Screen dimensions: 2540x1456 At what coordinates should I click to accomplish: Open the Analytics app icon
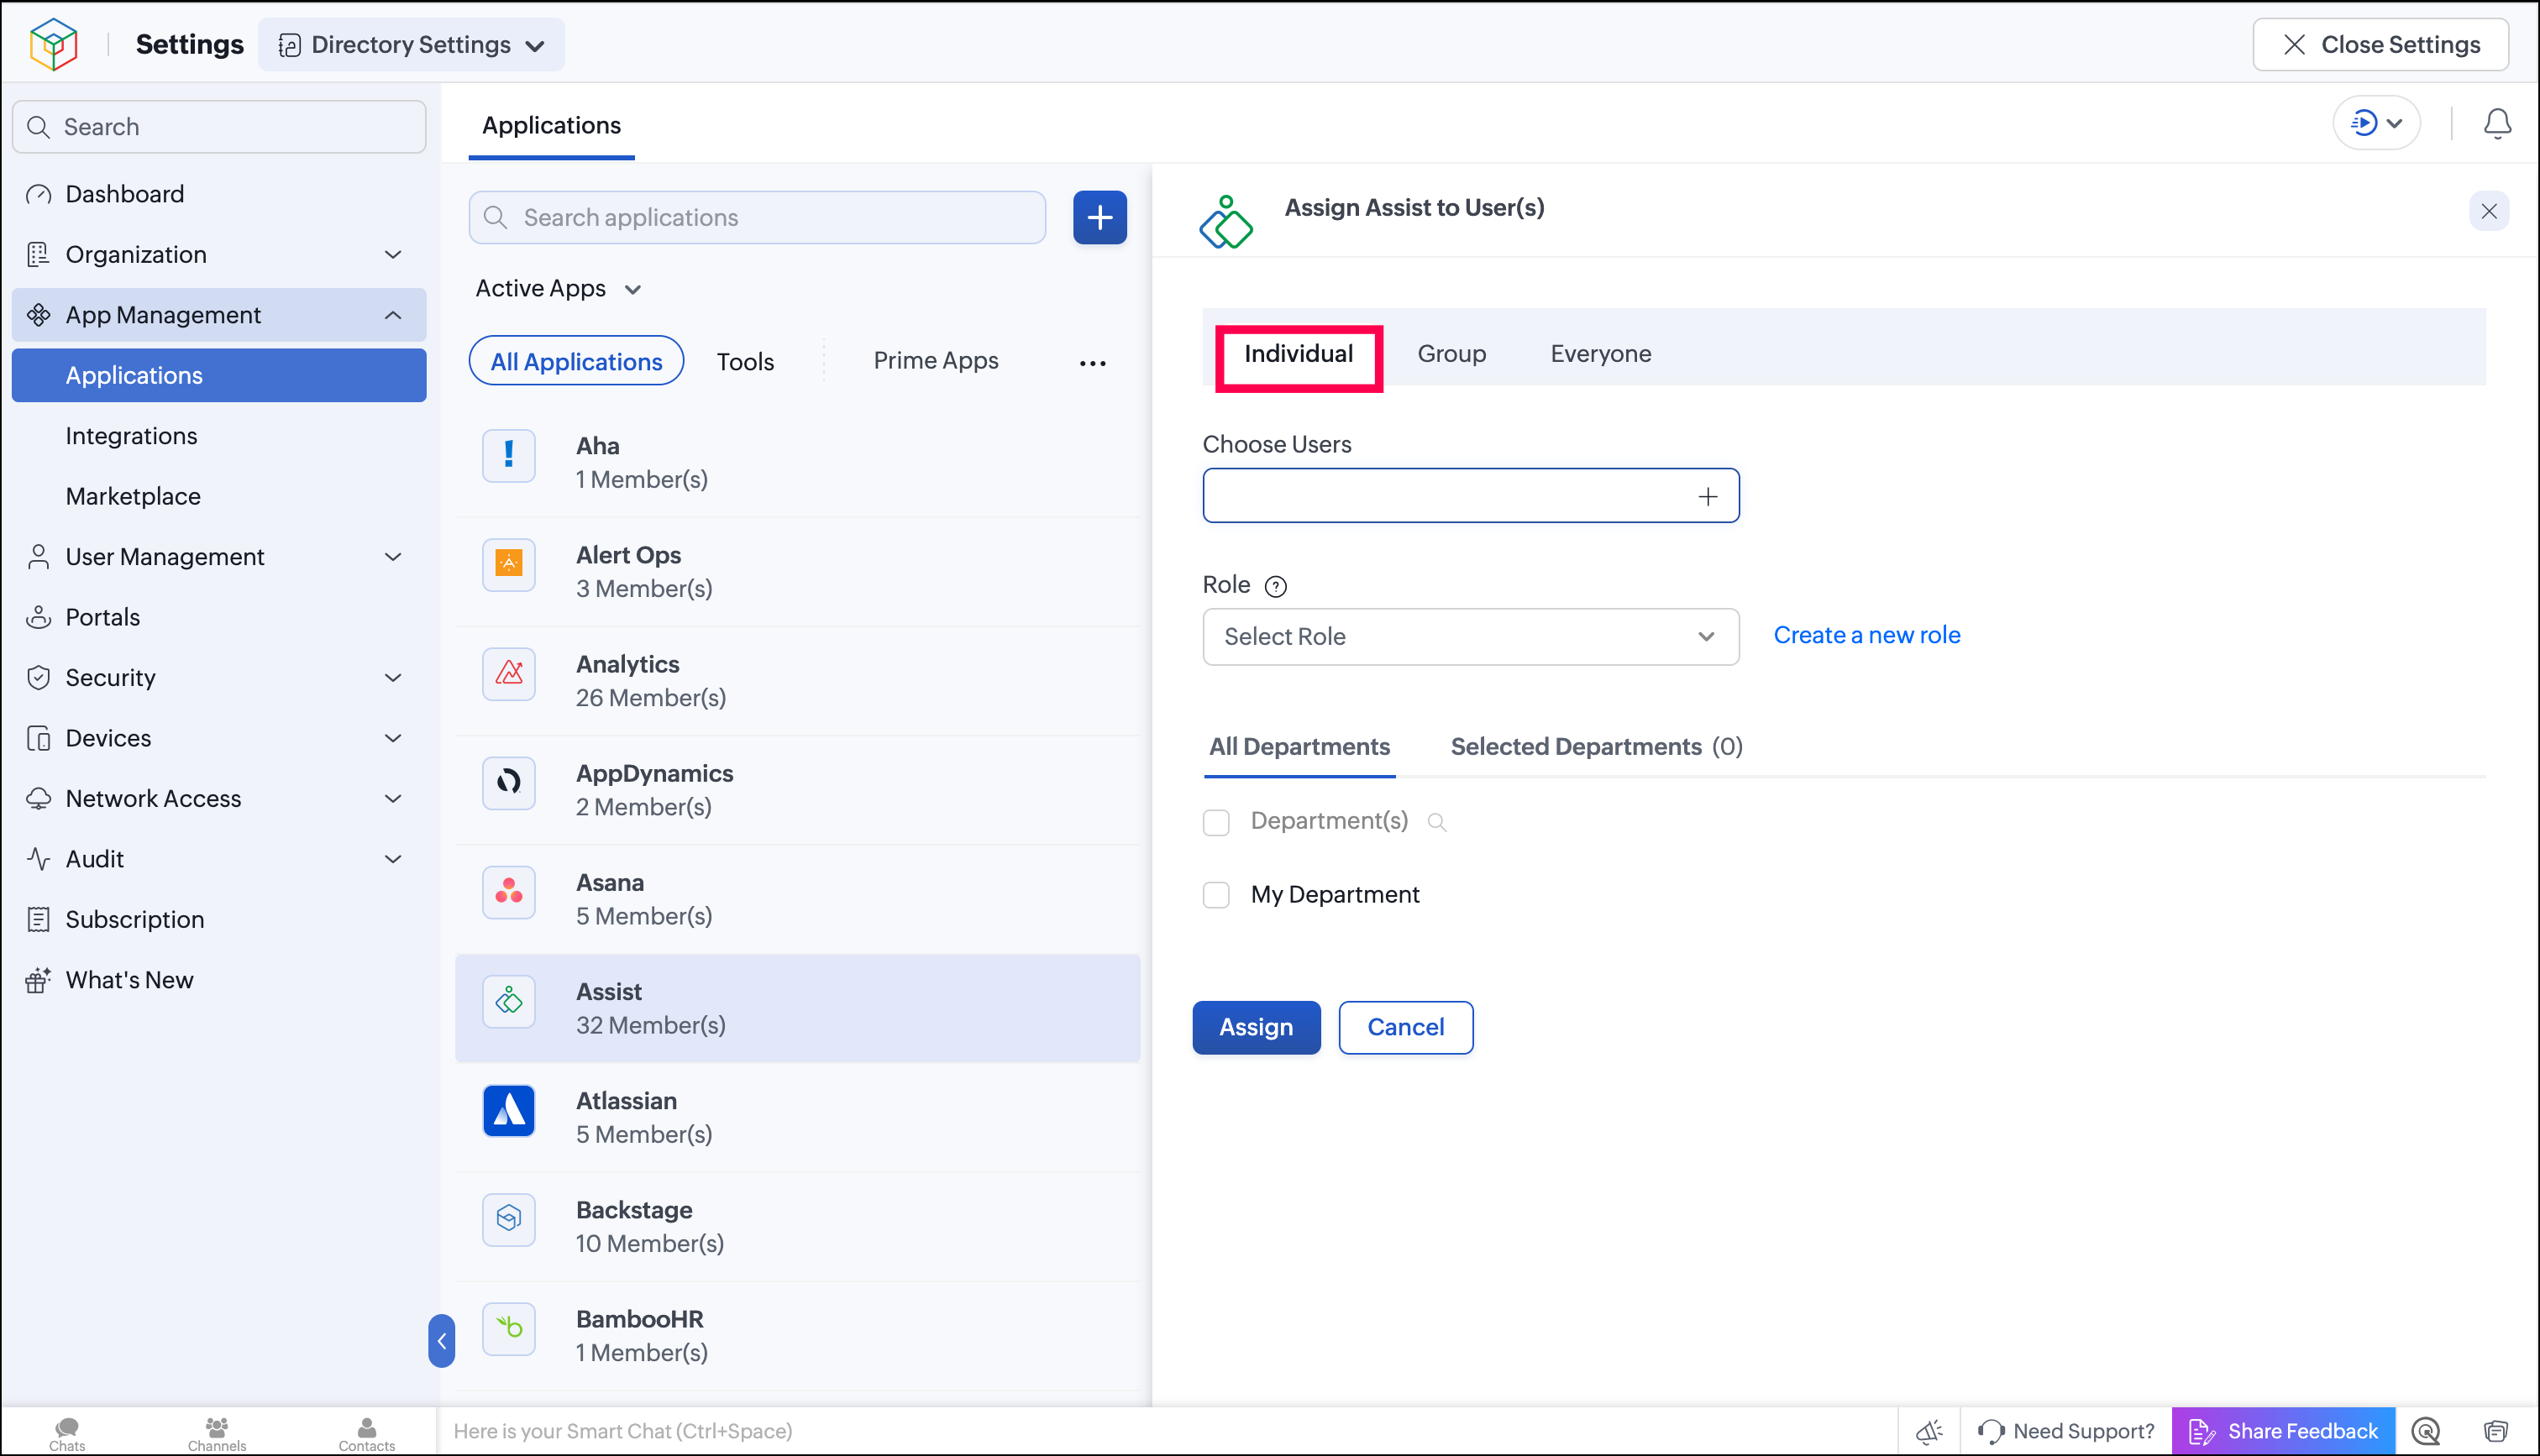[509, 673]
